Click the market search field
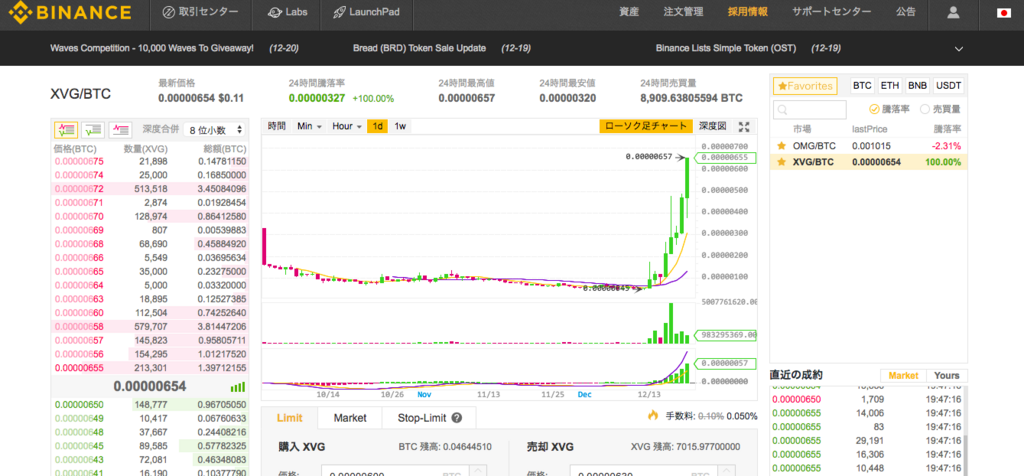The height and width of the screenshot is (476, 1024). pos(810,110)
